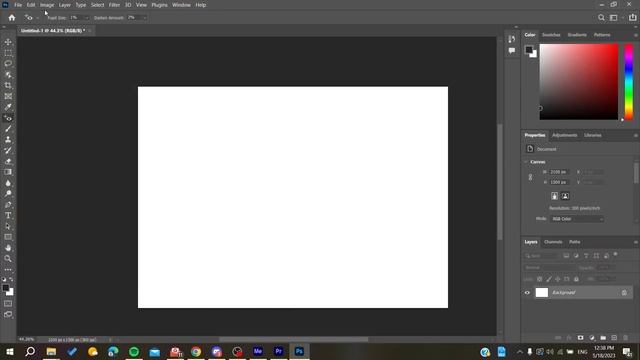Open the Plugins menu

click(159, 5)
